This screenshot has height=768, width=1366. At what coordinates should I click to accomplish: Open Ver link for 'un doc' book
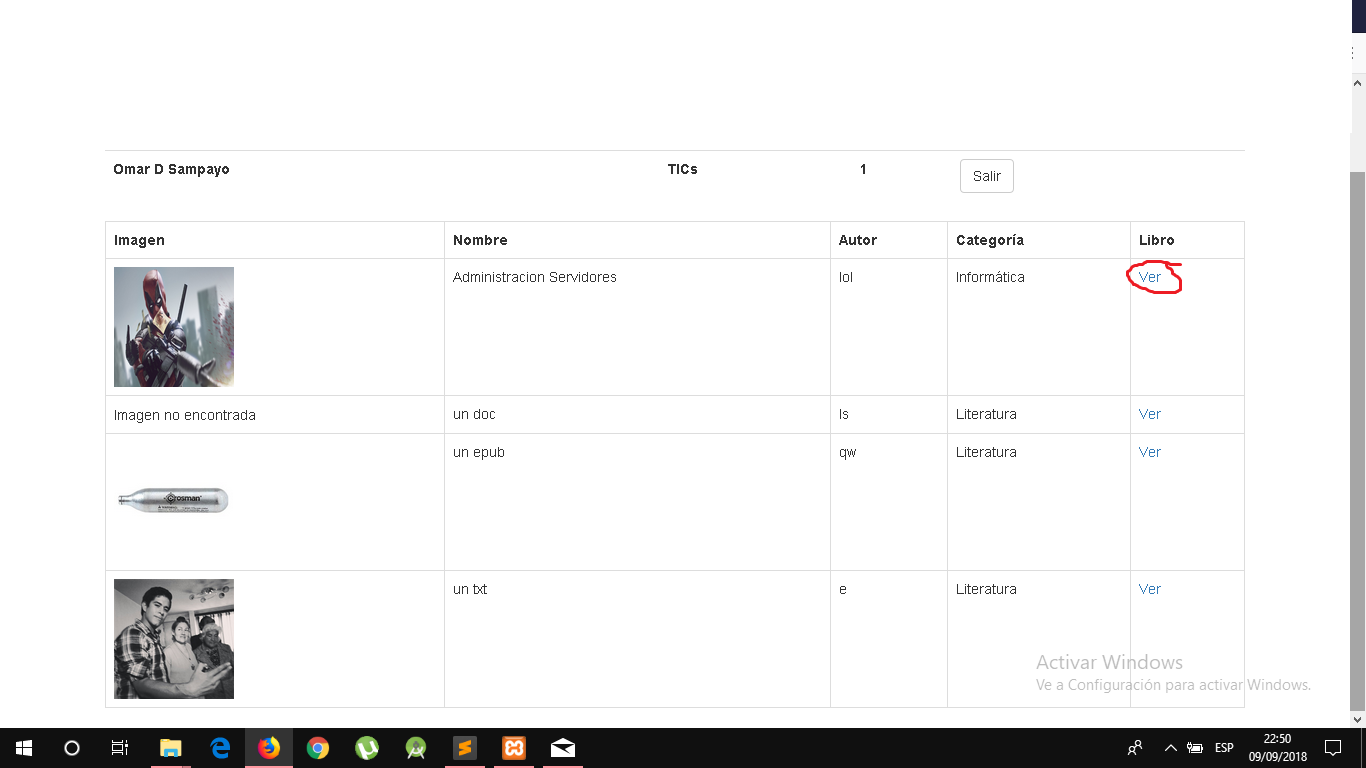click(x=1150, y=414)
